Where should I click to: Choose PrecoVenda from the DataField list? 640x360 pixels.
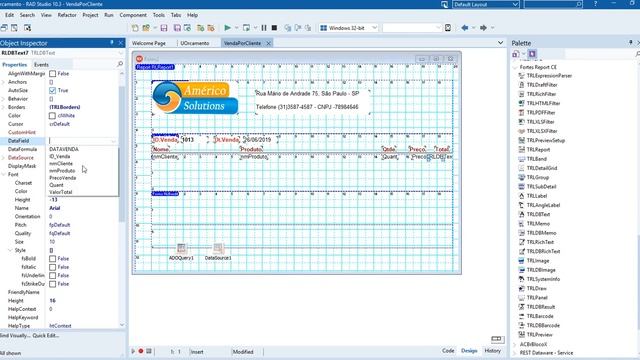[62, 178]
